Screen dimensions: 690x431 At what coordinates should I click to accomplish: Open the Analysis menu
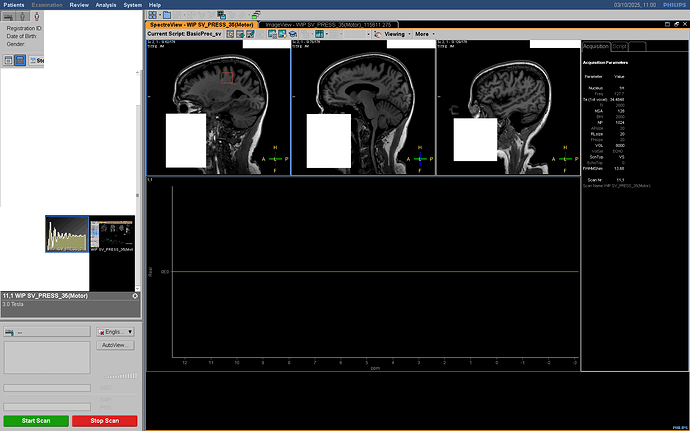(106, 5)
